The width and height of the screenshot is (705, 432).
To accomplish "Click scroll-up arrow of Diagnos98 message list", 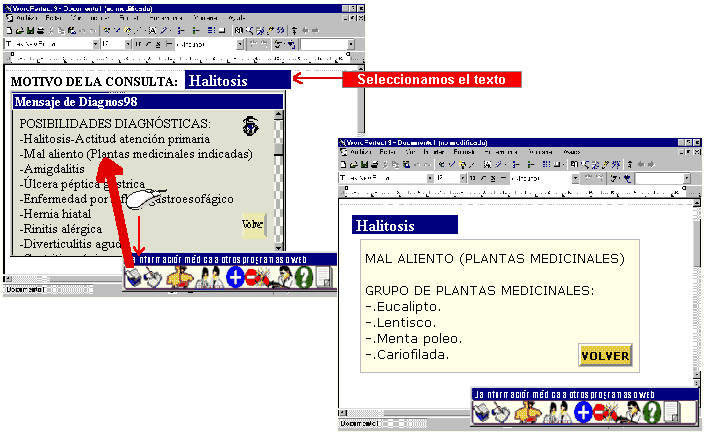I will (279, 115).
